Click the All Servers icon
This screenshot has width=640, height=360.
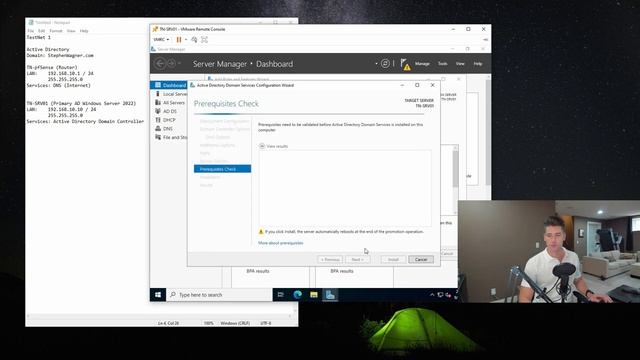click(x=158, y=102)
